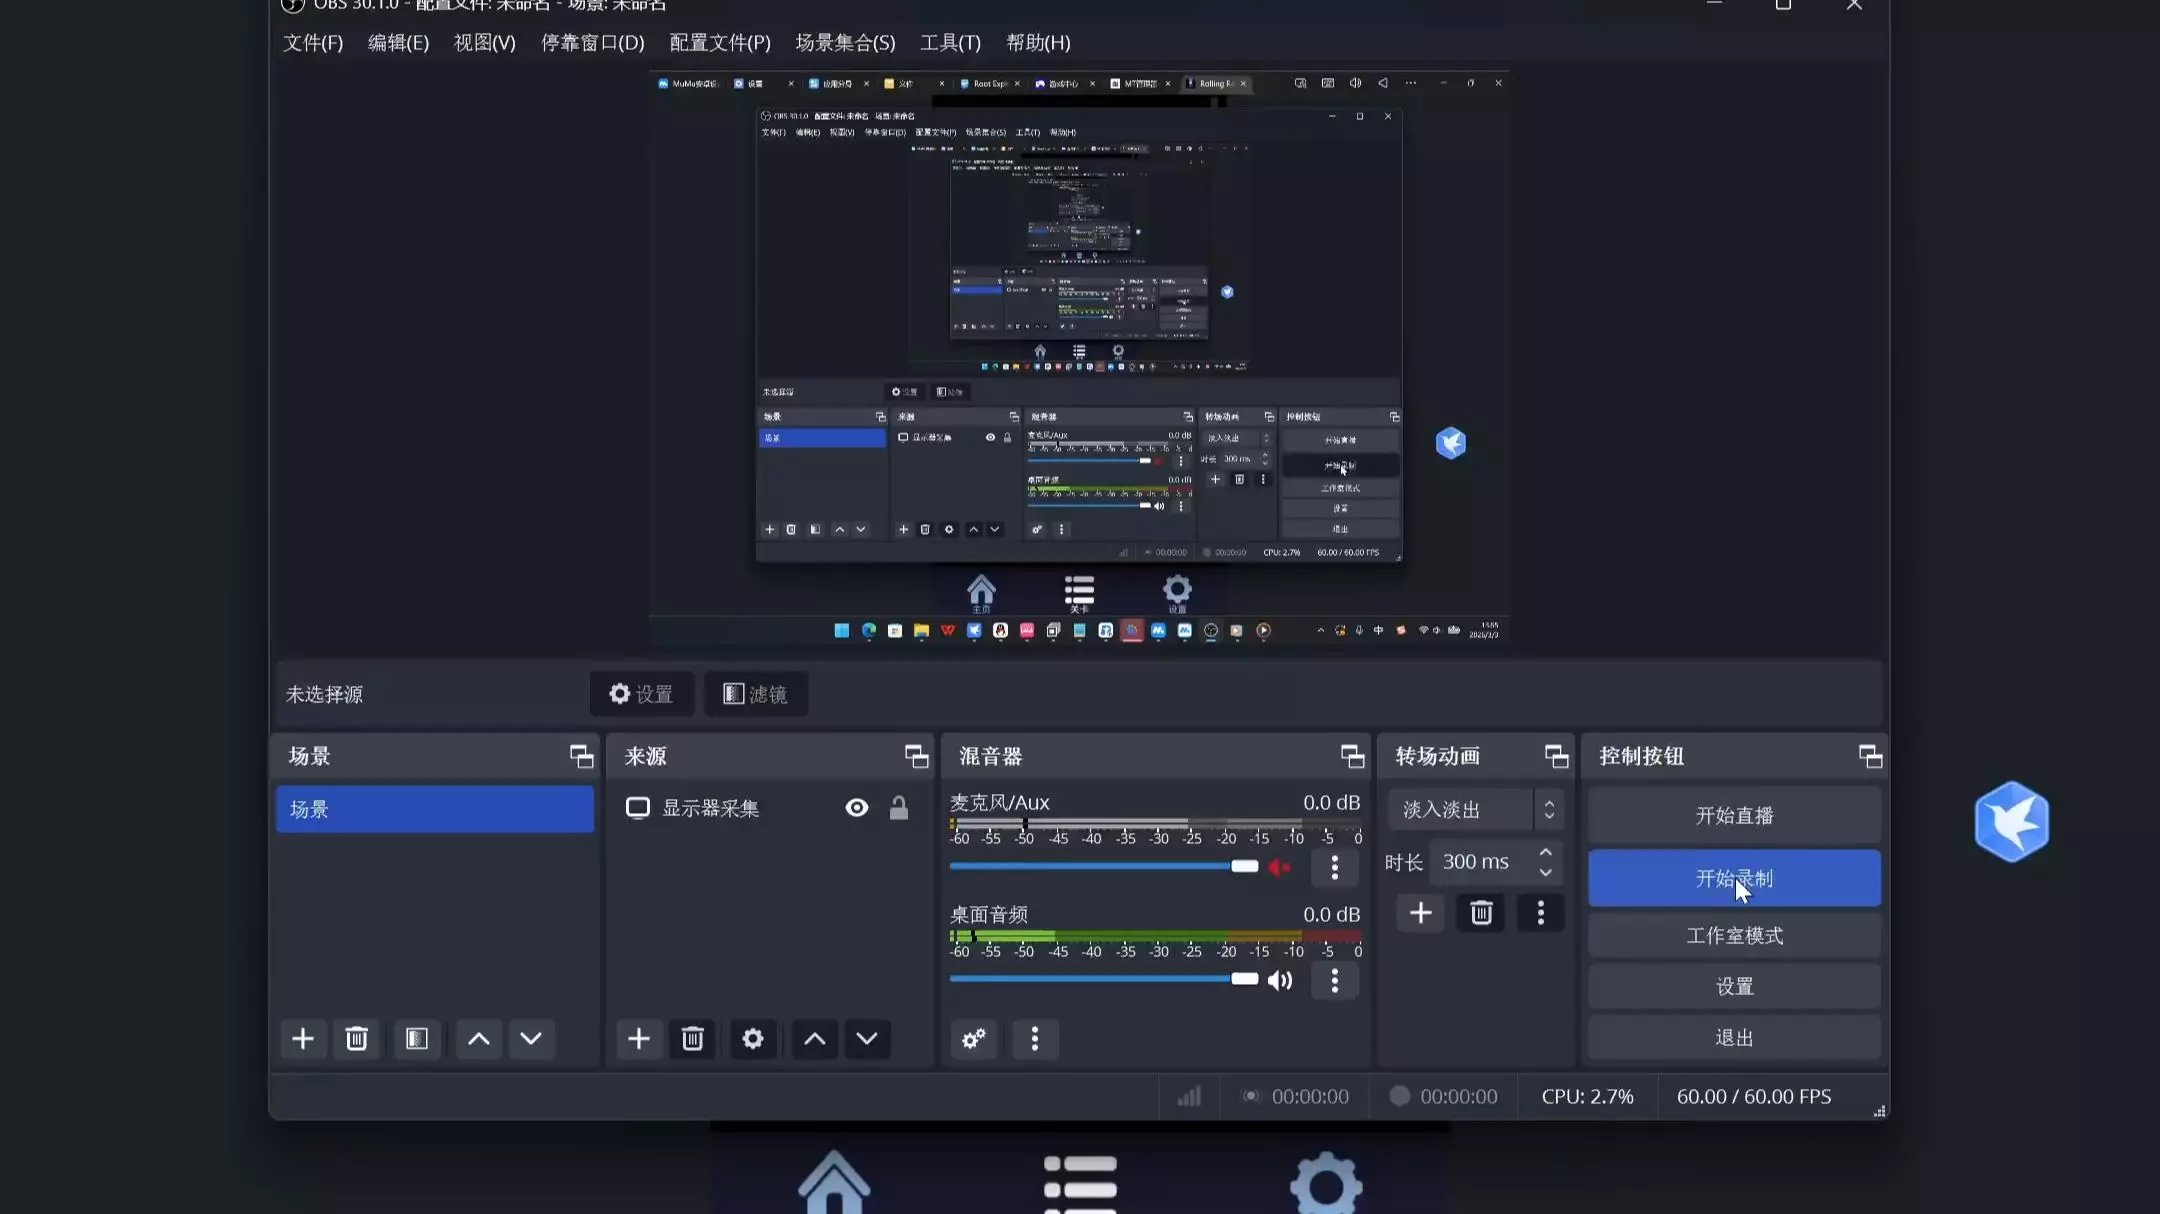The width and height of the screenshot is (2160, 1214).
Task: Mute the 桌面音频 channel
Action: point(1280,981)
